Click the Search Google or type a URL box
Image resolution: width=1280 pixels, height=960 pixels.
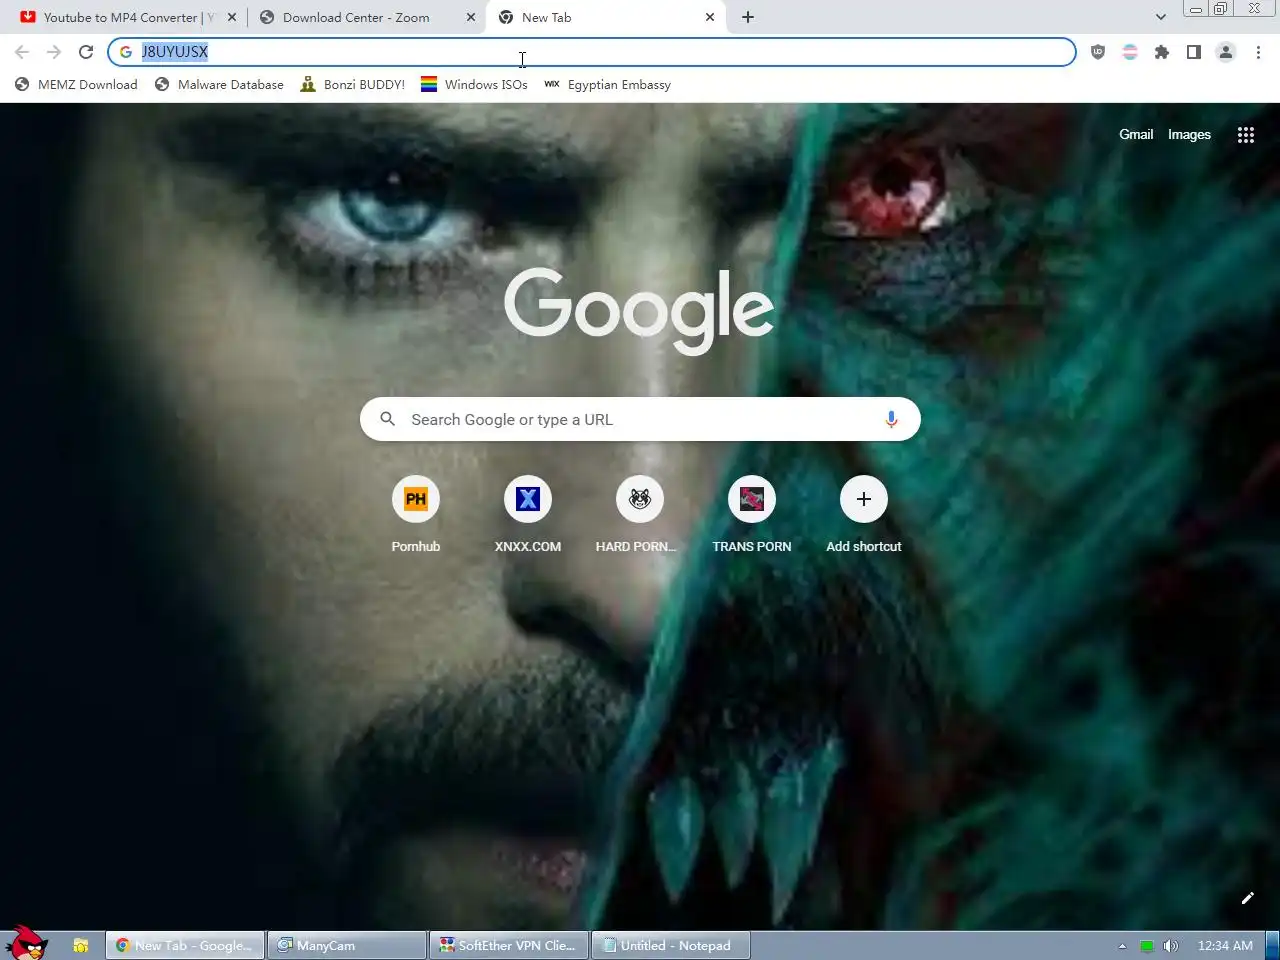pos(640,420)
